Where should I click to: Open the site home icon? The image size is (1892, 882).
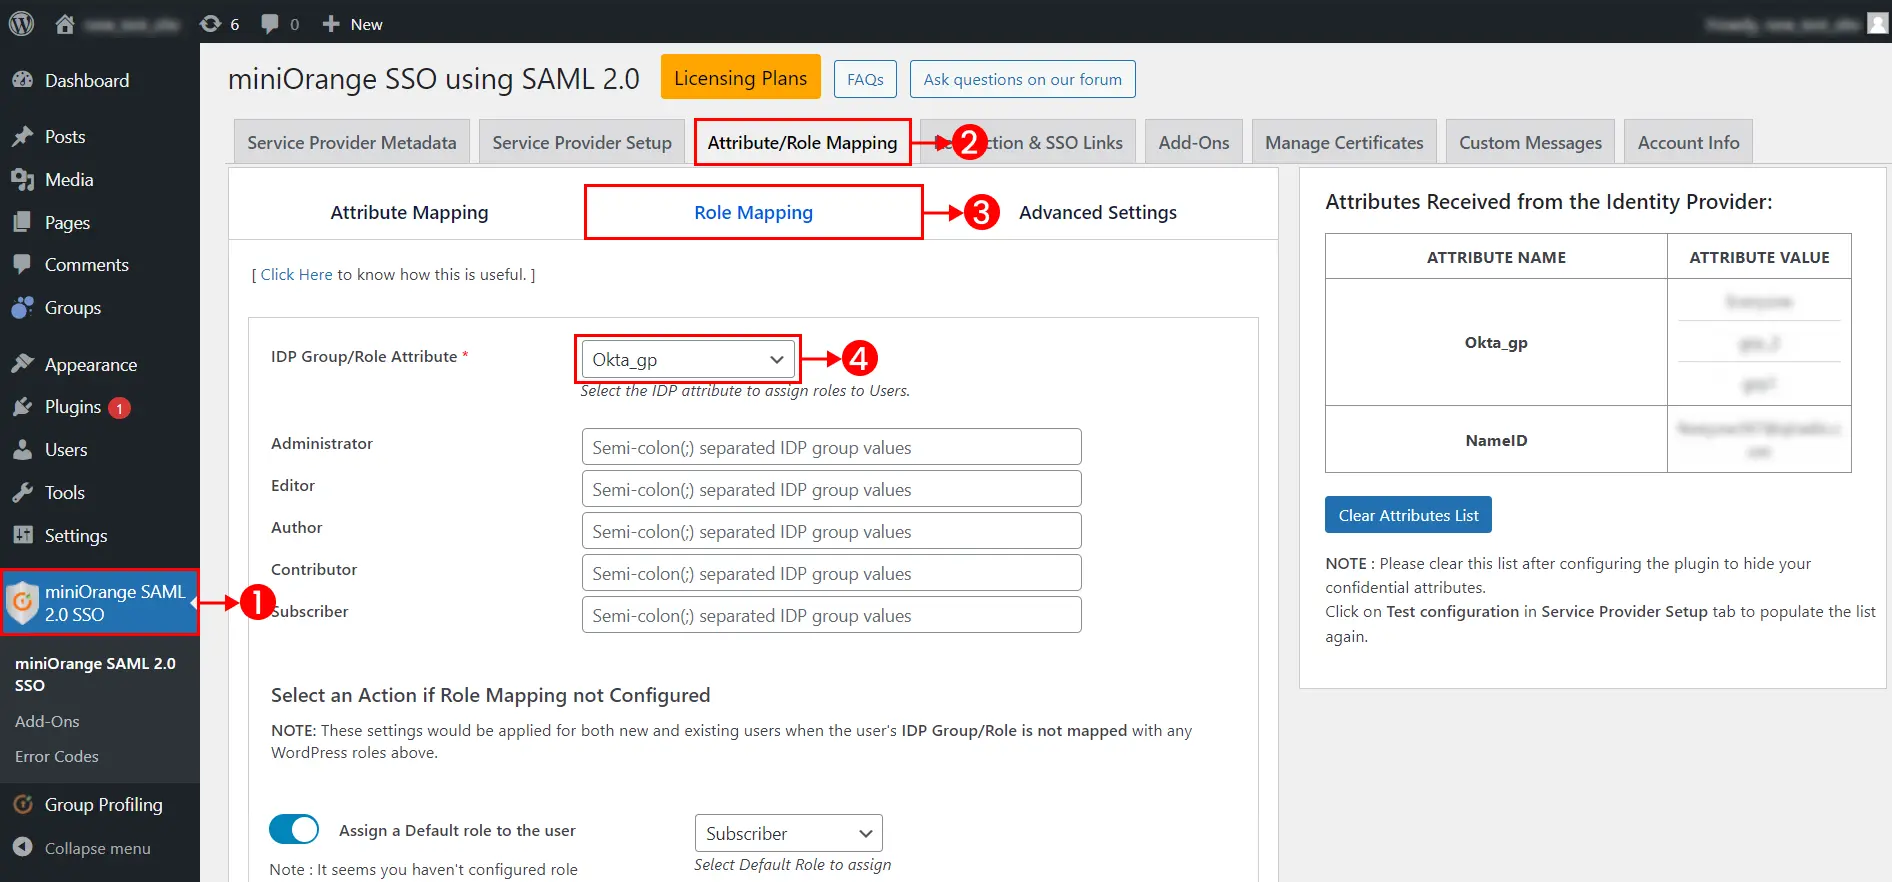pos(65,24)
